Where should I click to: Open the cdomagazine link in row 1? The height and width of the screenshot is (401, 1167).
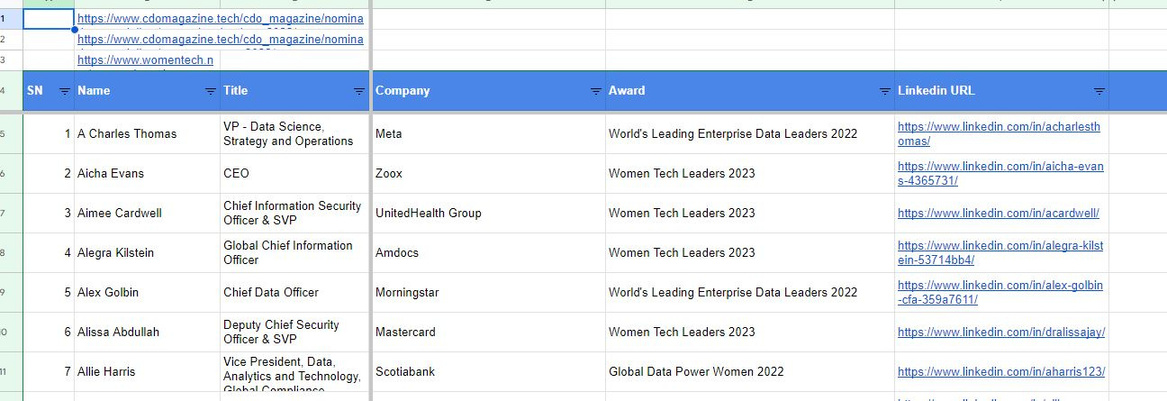click(x=220, y=19)
